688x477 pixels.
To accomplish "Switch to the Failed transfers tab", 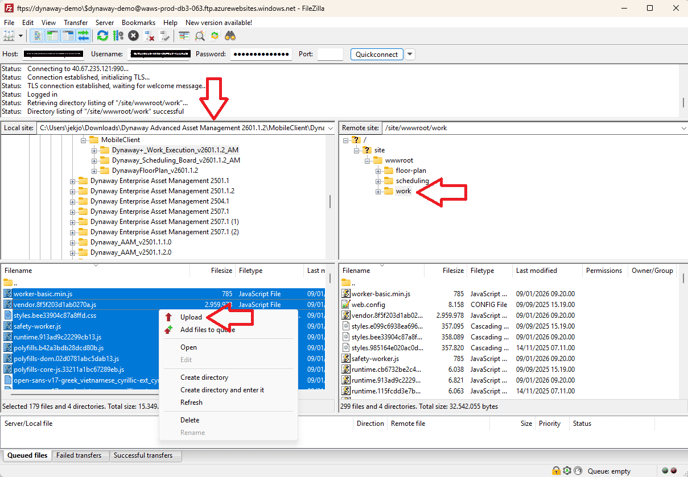I will [80, 455].
